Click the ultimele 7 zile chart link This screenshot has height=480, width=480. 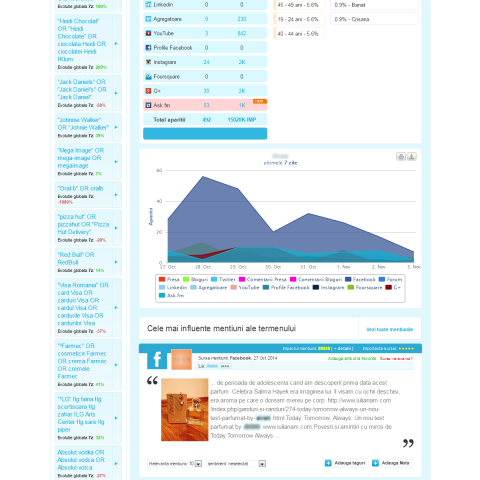[280, 163]
